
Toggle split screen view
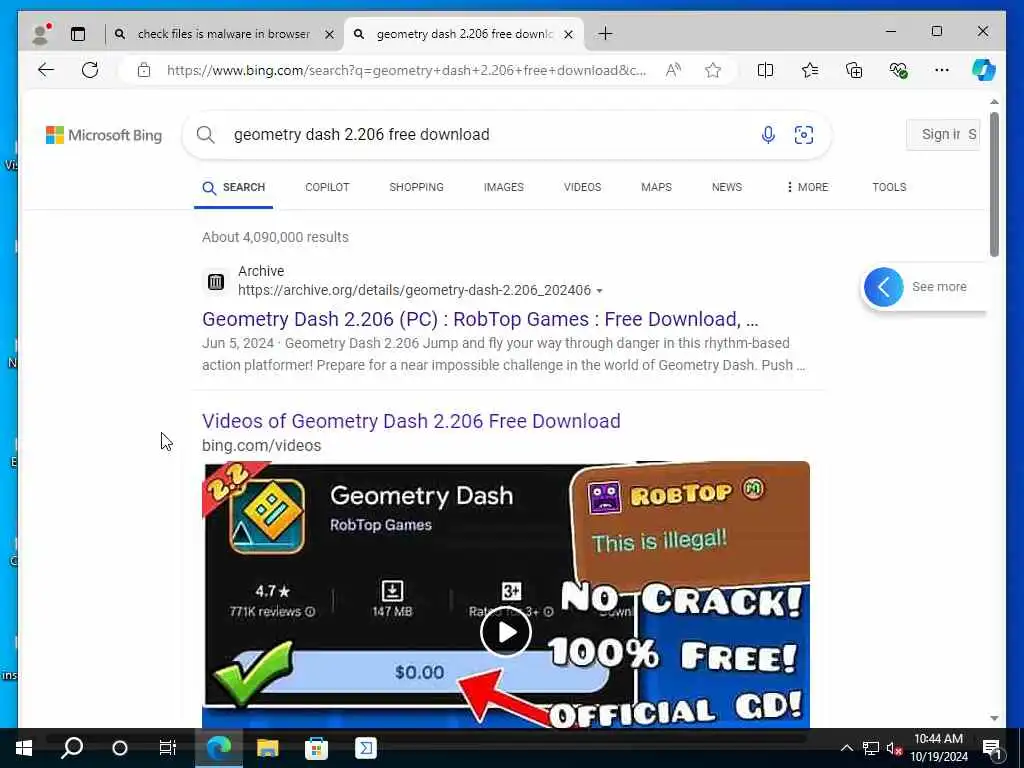765,70
